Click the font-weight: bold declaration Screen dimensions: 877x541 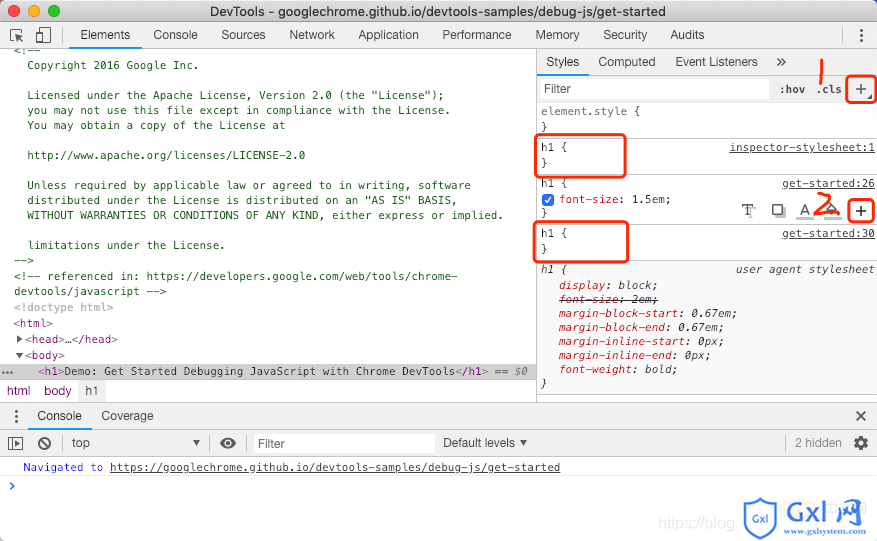(618, 369)
